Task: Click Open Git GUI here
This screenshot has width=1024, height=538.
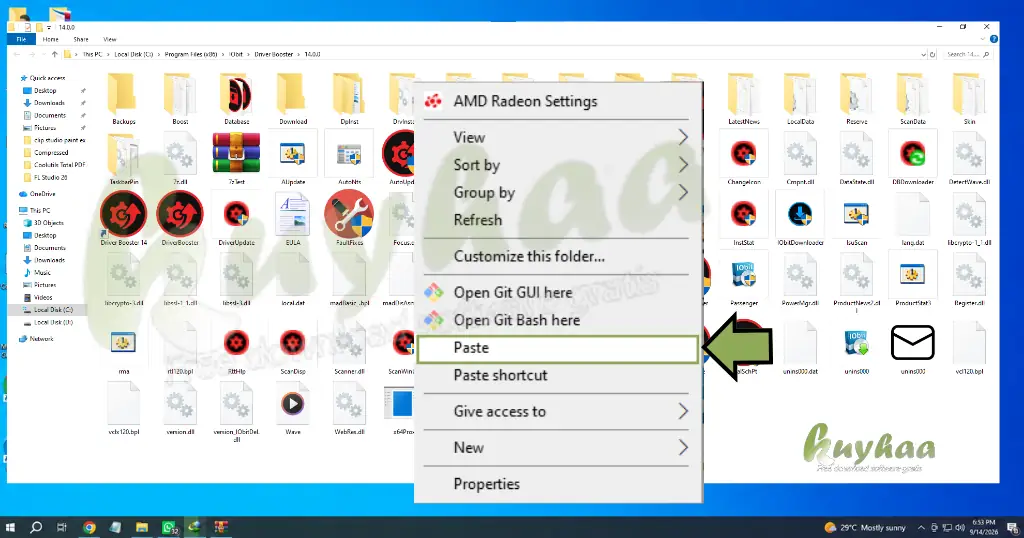Action: tap(558, 293)
